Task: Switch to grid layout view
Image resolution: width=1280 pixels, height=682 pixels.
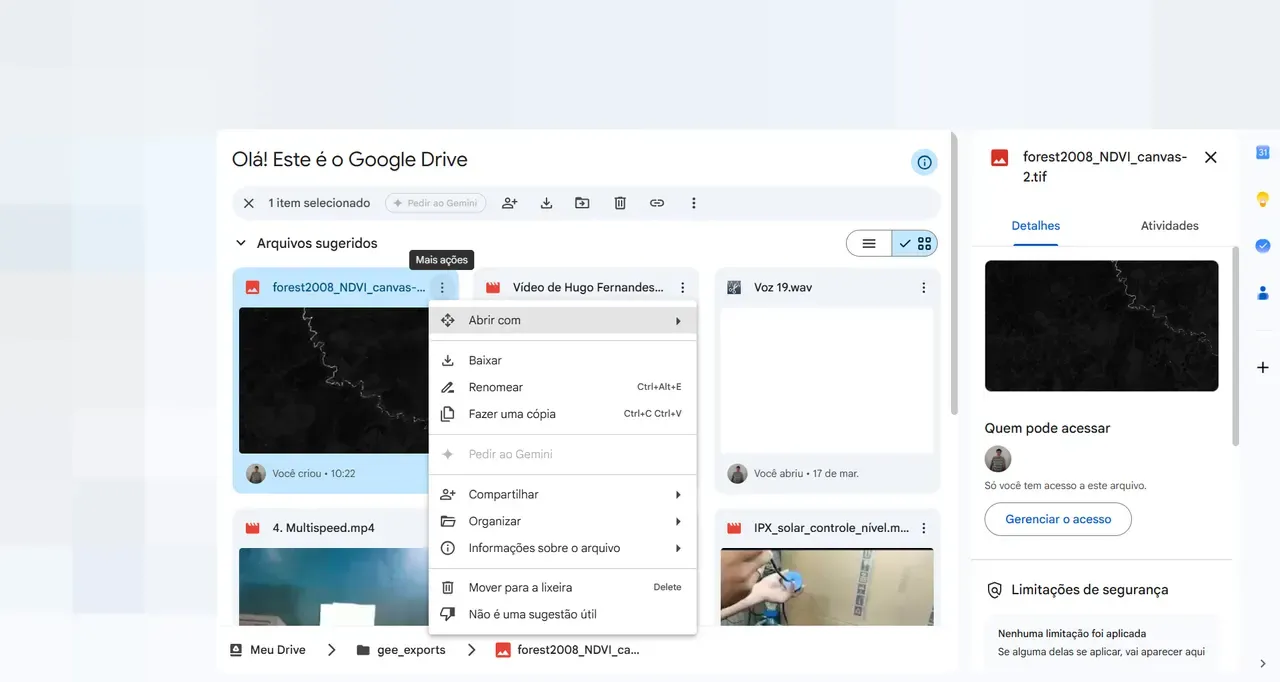Action: point(915,243)
